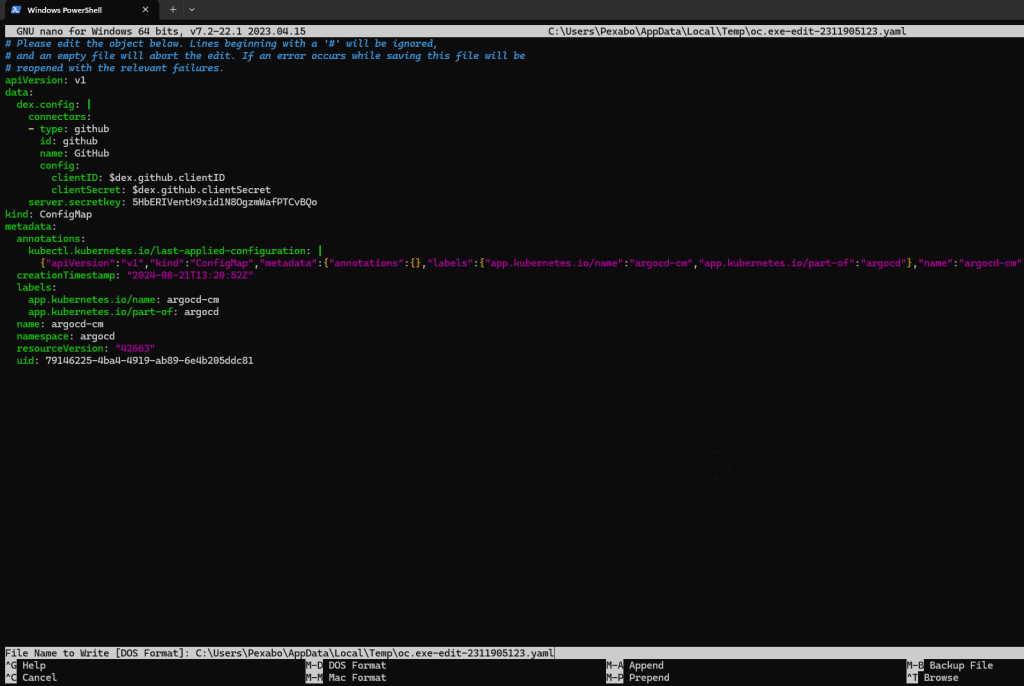Click the clientSecret value line

tap(161, 189)
